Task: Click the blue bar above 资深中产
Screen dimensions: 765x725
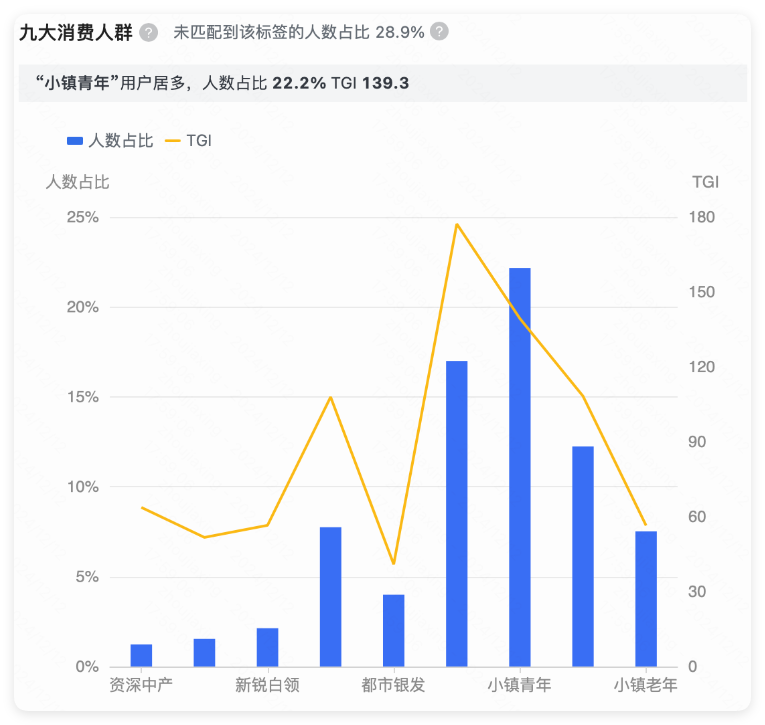Action: 141,655
